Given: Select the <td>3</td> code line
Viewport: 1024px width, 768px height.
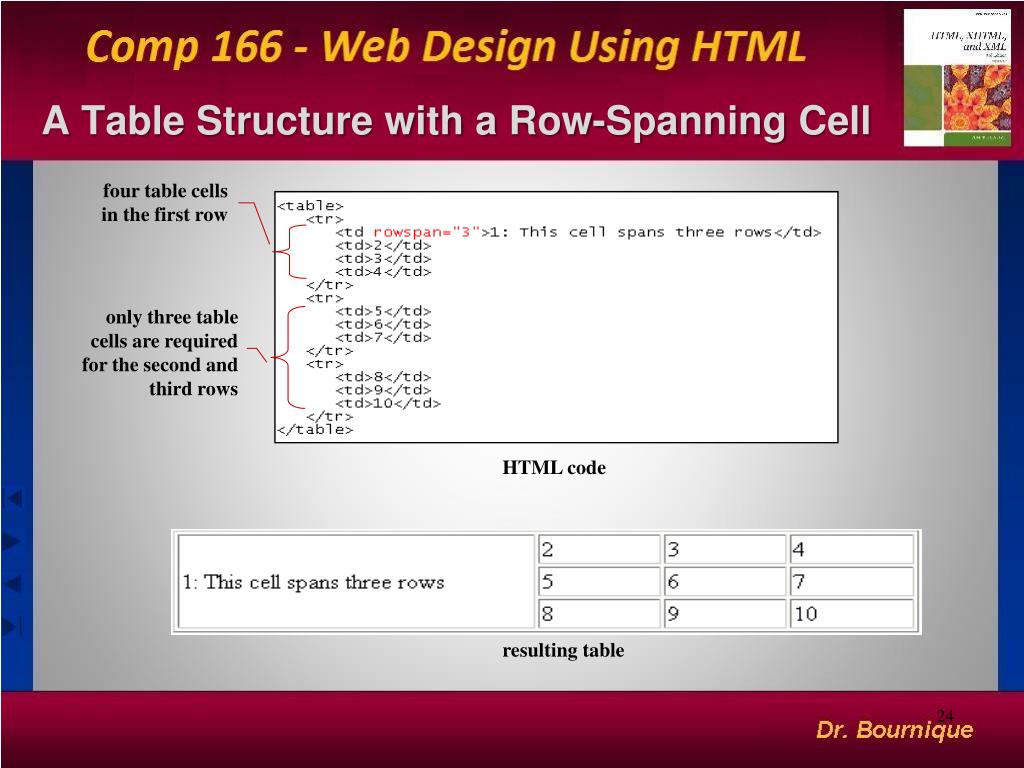Looking at the screenshot, I should (x=383, y=259).
